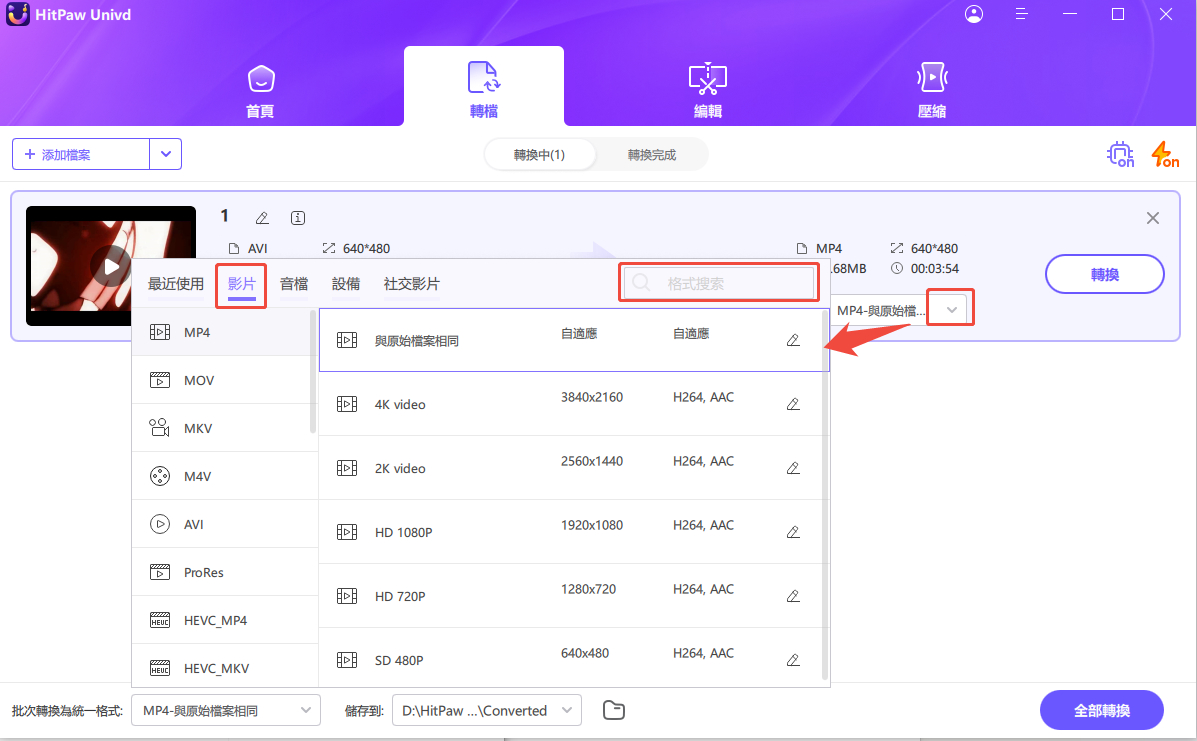Viewport: 1197px width, 741px height.
Task: Go to the 首頁 home tab
Action: click(260, 92)
